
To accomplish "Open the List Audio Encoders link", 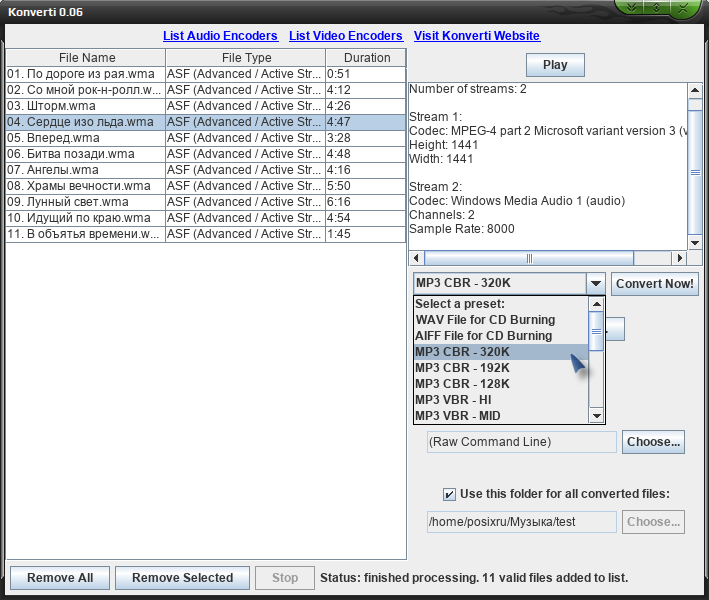I will coord(220,36).
